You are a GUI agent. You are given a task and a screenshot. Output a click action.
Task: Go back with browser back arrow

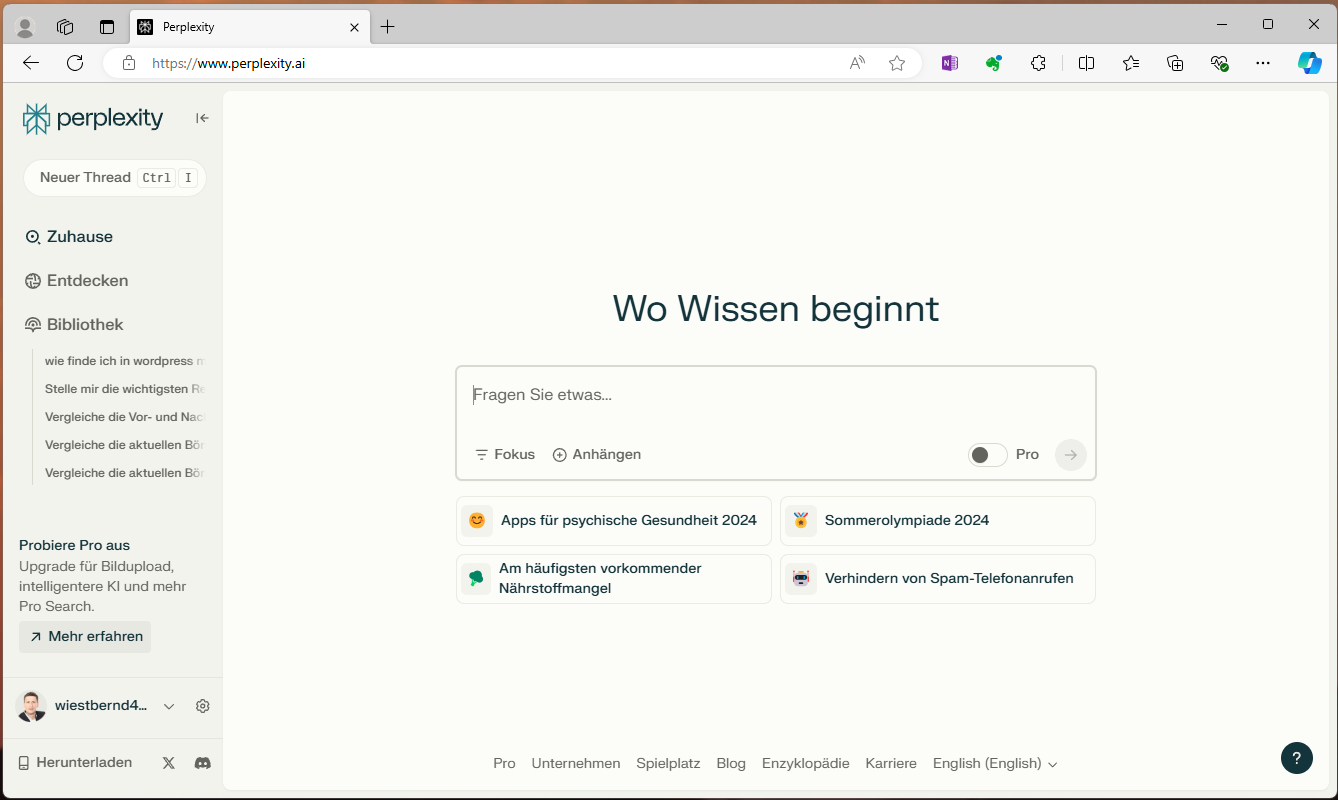click(31, 63)
